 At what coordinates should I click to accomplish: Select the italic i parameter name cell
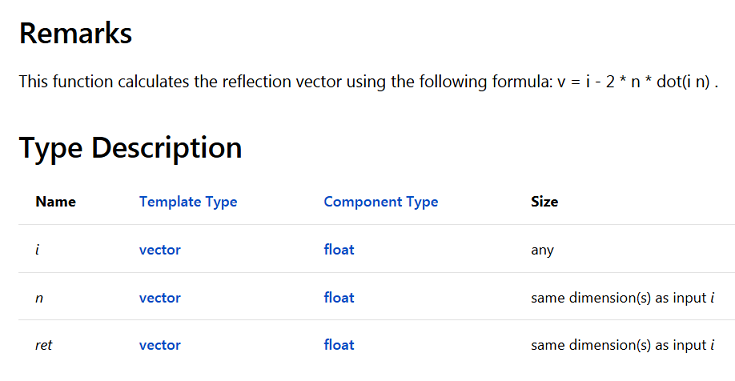[x=38, y=250]
